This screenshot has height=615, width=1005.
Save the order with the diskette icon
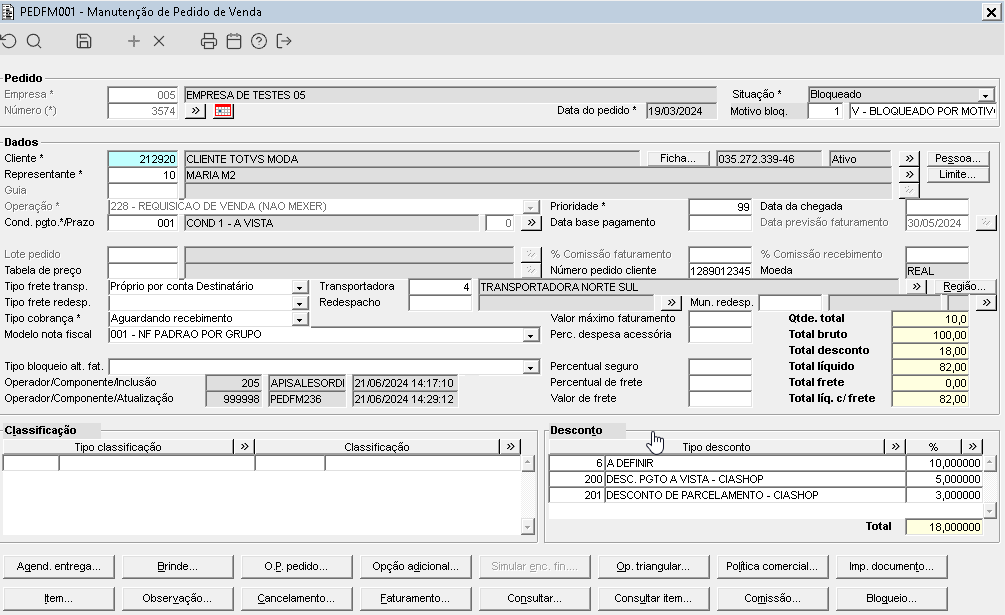point(84,41)
